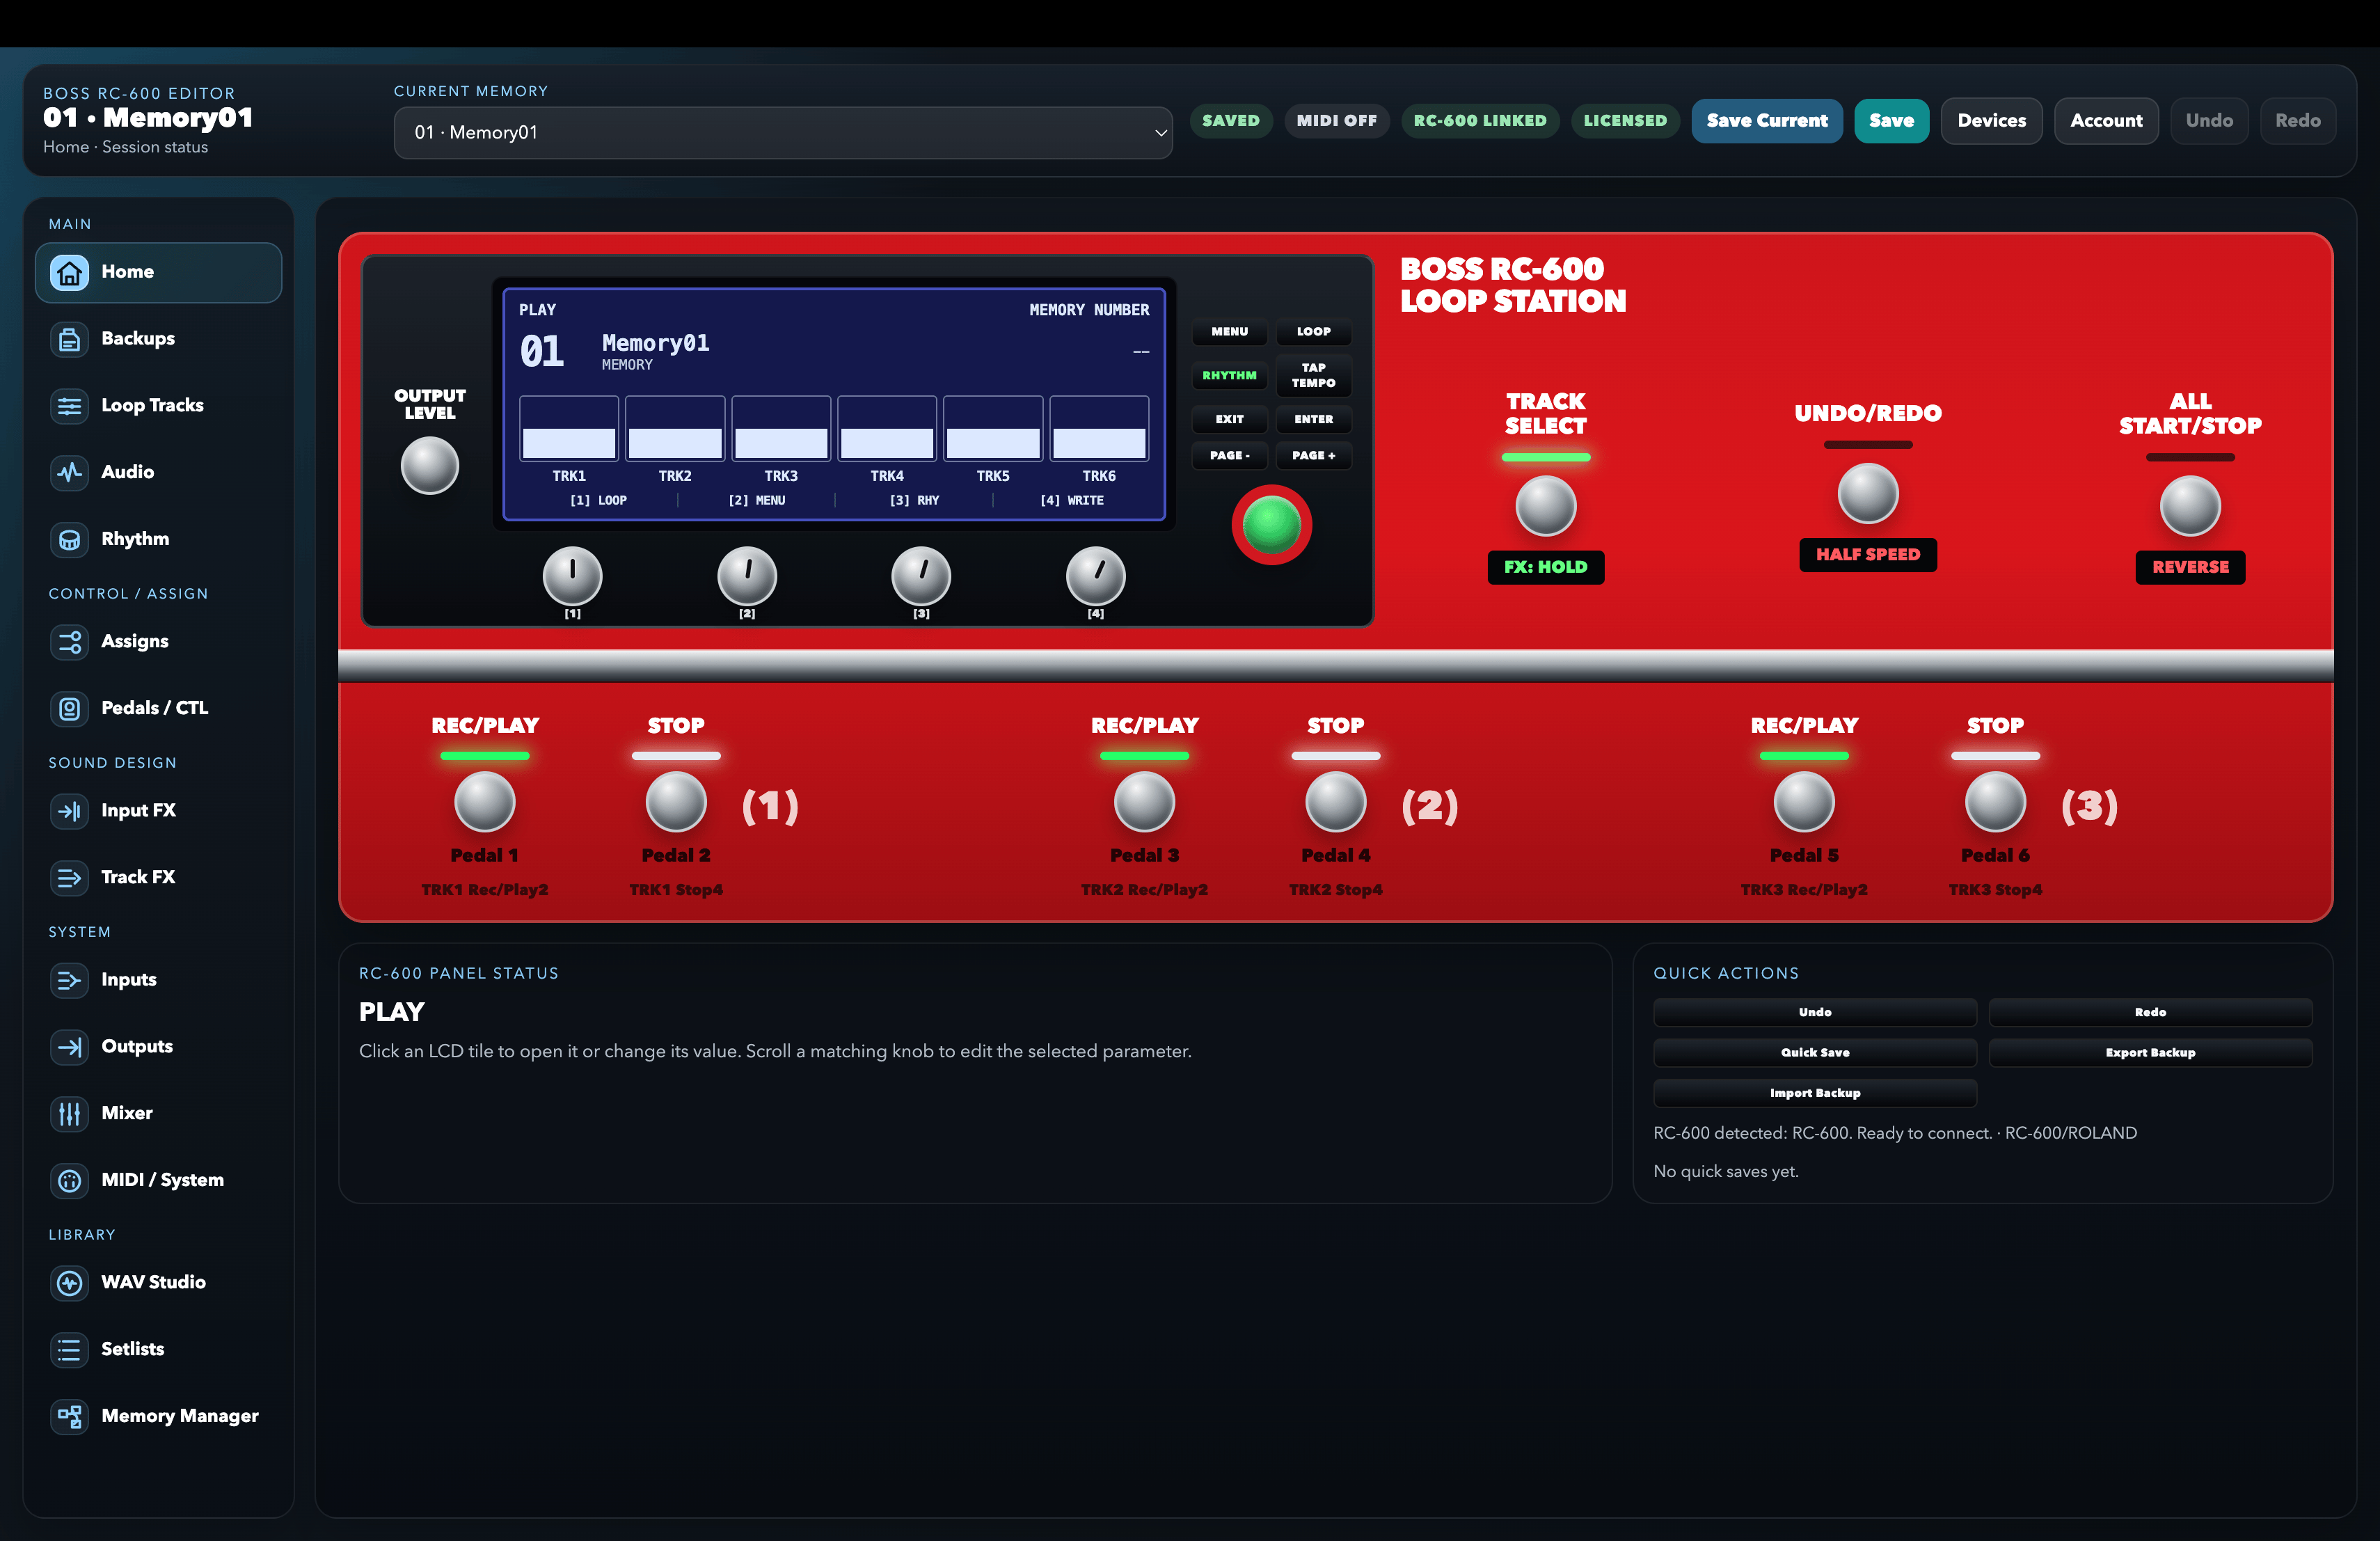Image resolution: width=2380 pixels, height=1541 pixels.
Task: Click the green Pedal 1 Rec/Play footswitch
Action: click(x=484, y=802)
